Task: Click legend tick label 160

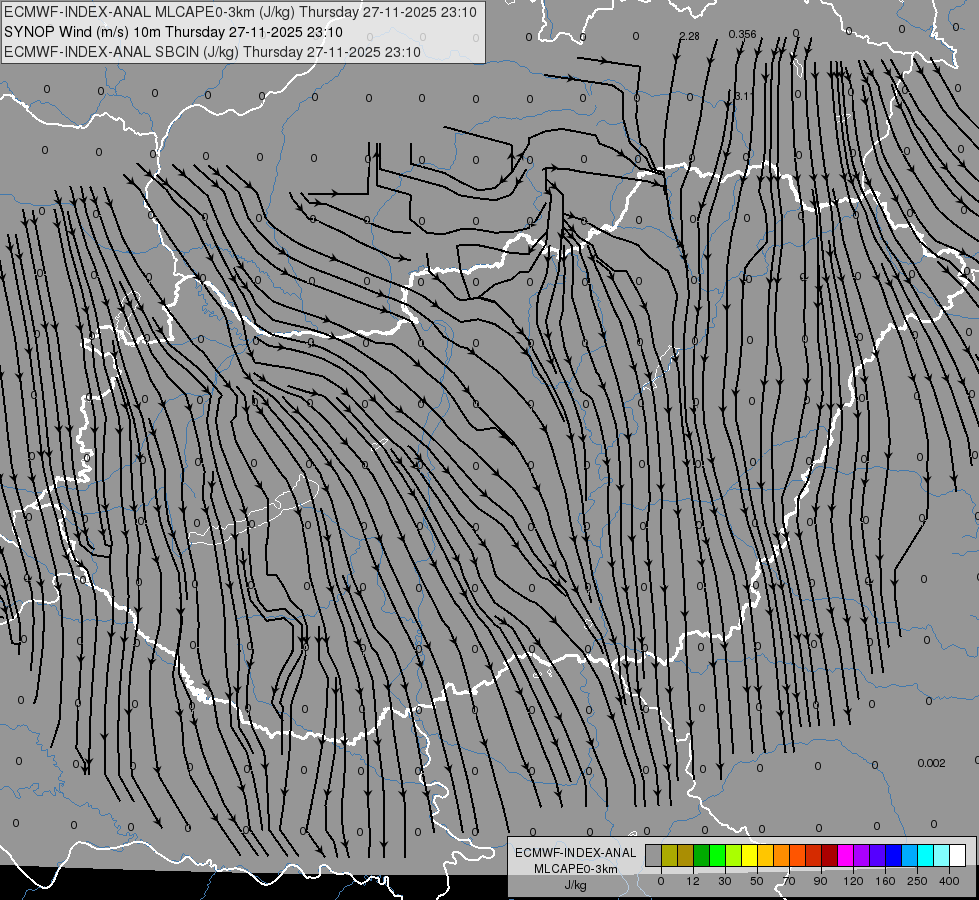Action: click(x=885, y=881)
